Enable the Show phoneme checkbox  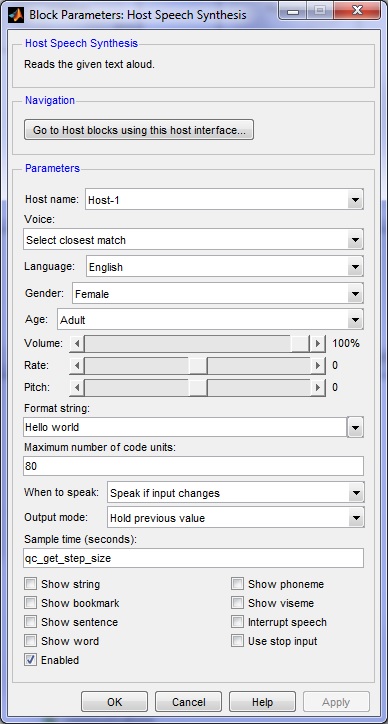(237, 584)
